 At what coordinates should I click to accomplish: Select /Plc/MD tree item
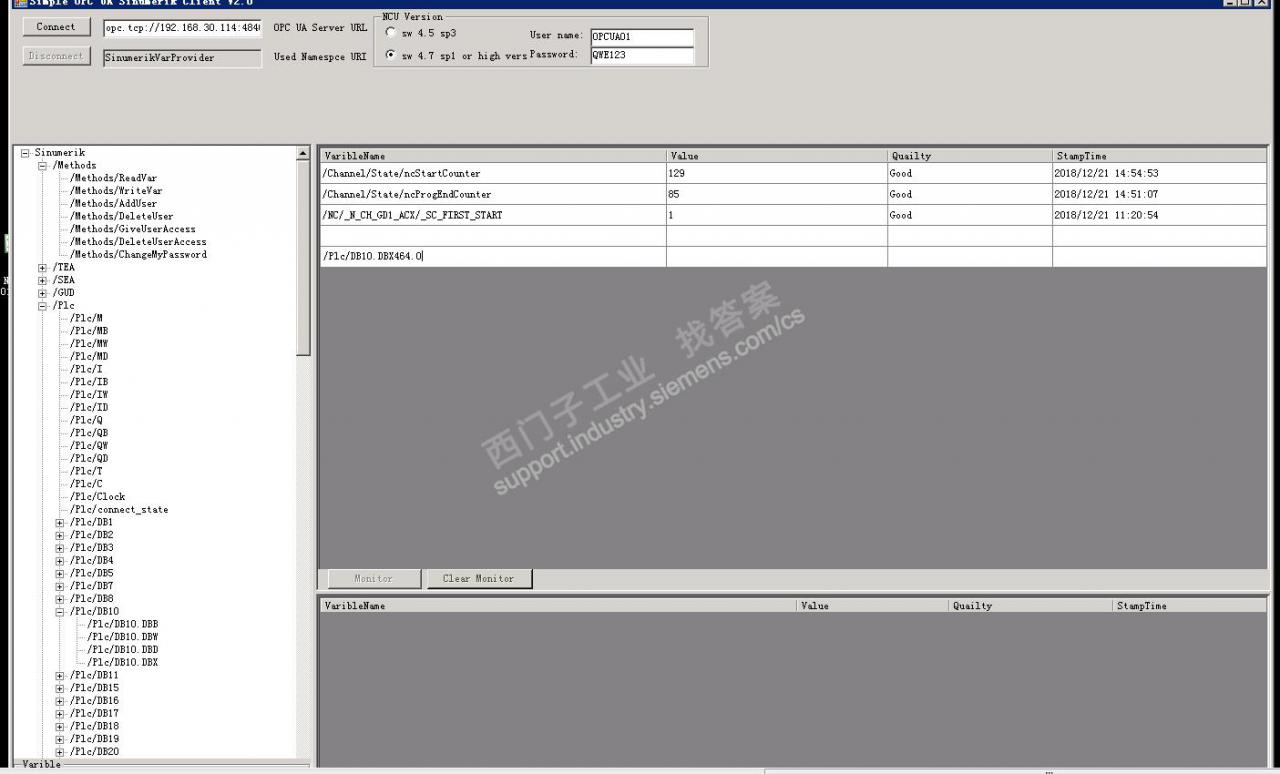[89, 357]
